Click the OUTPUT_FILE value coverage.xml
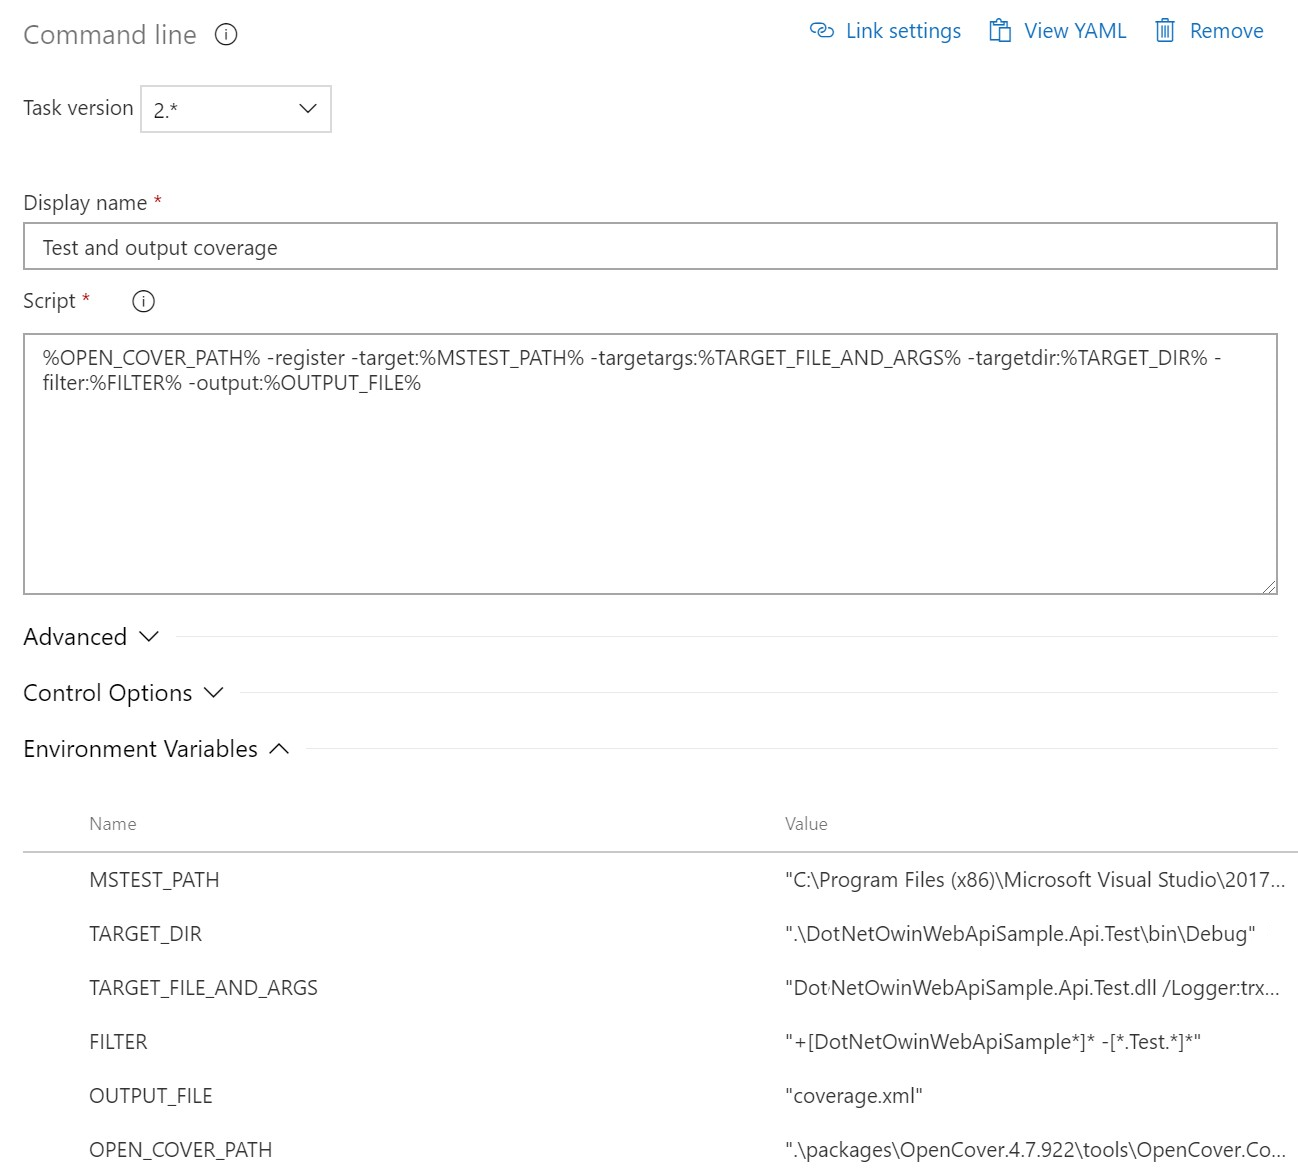This screenshot has width=1298, height=1172. (x=854, y=1096)
